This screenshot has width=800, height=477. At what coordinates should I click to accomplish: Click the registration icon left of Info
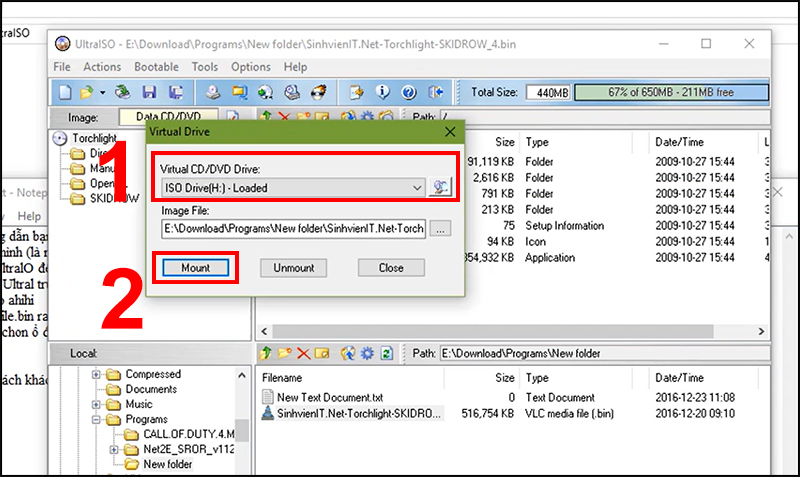point(356,92)
